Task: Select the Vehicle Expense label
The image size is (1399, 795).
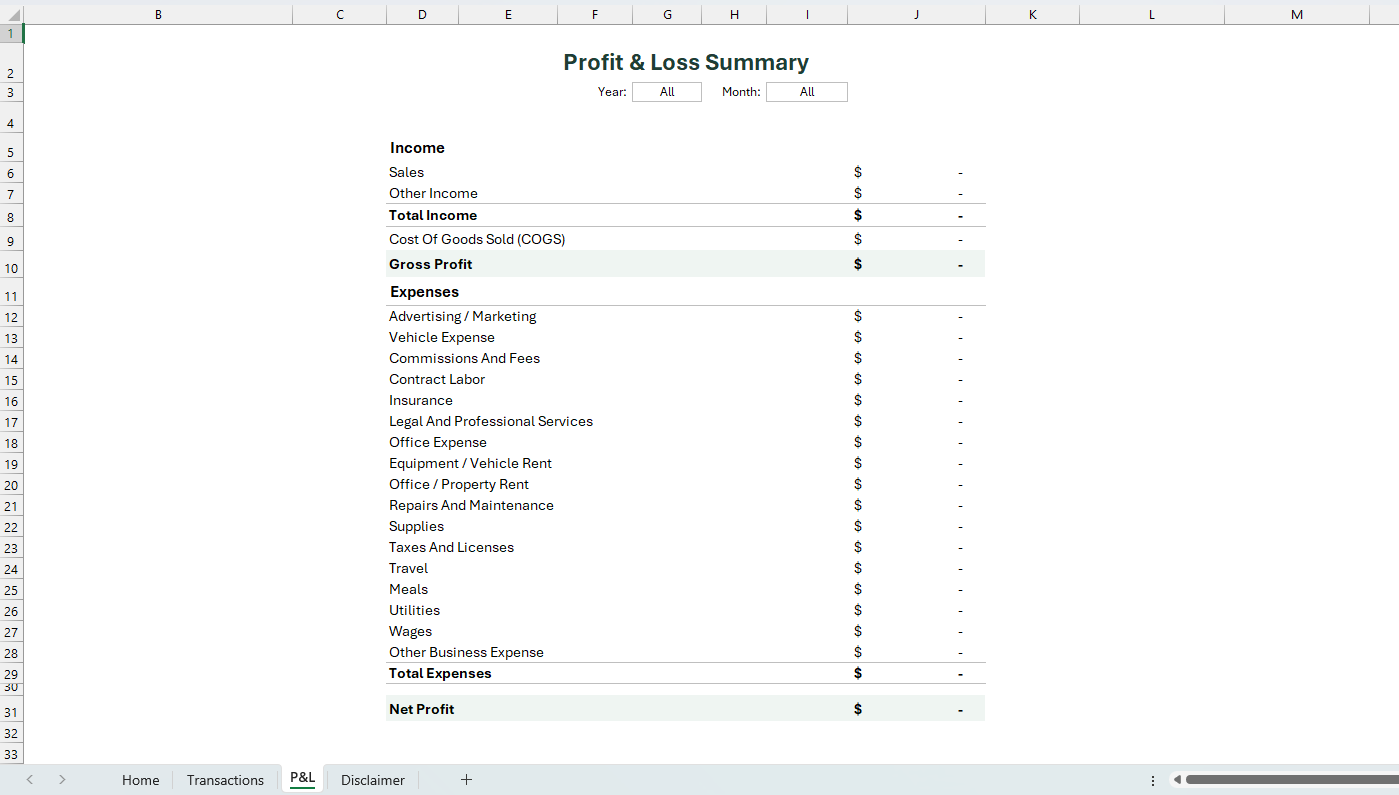Action: point(441,337)
